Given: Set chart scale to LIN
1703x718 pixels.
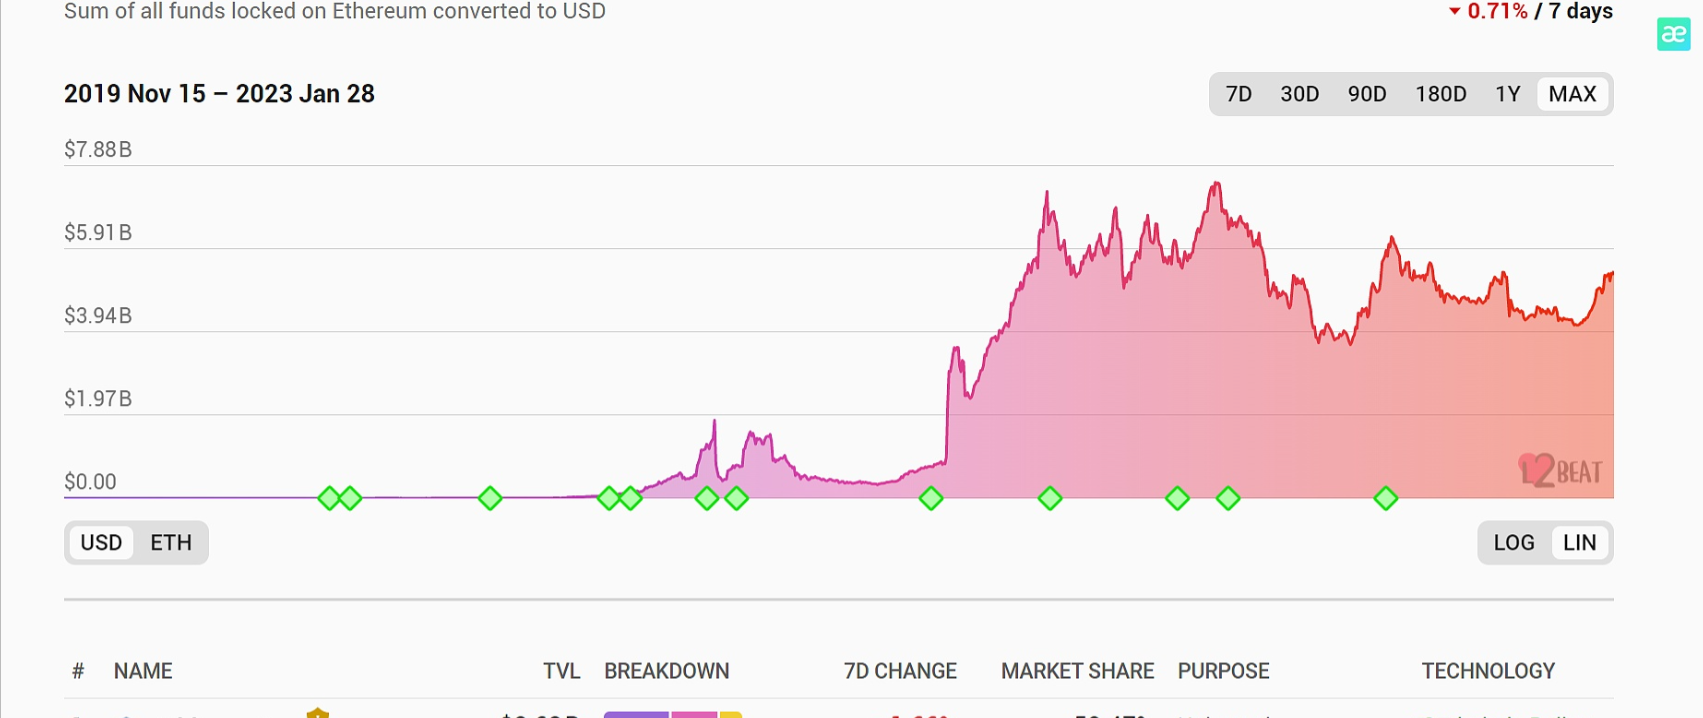Looking at the screenshot, I should pos(1579,543).
